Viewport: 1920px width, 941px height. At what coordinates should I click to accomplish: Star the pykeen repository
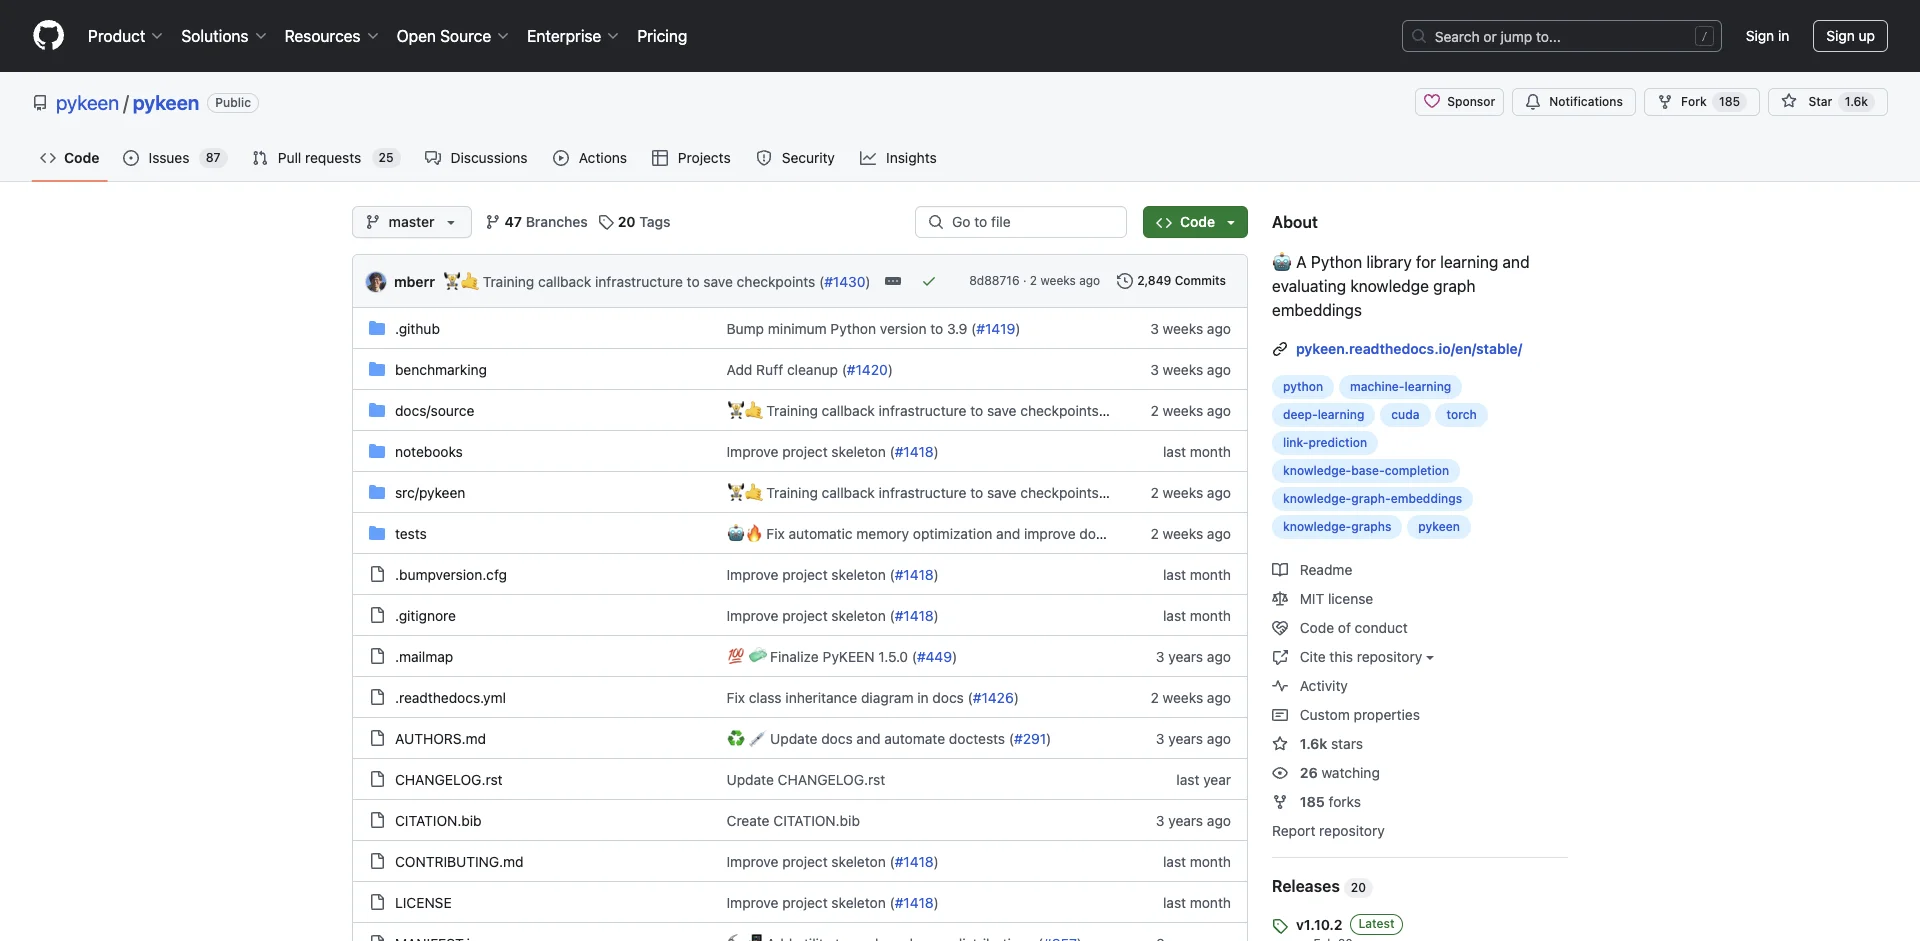pyautogui.click(x=1827, y=102)
